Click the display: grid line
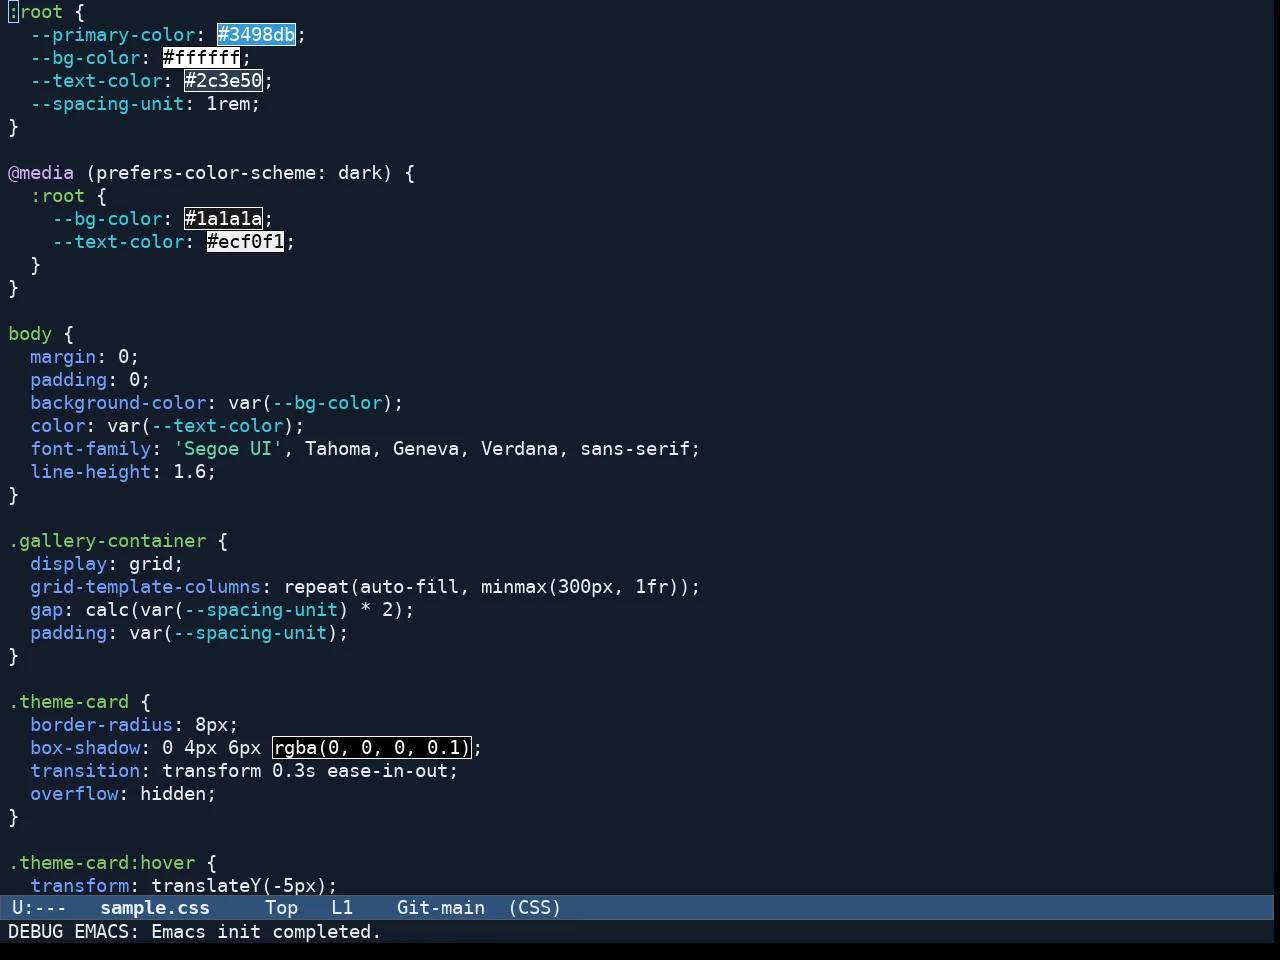Viewport: 1280px width, 960px height. 107,564
